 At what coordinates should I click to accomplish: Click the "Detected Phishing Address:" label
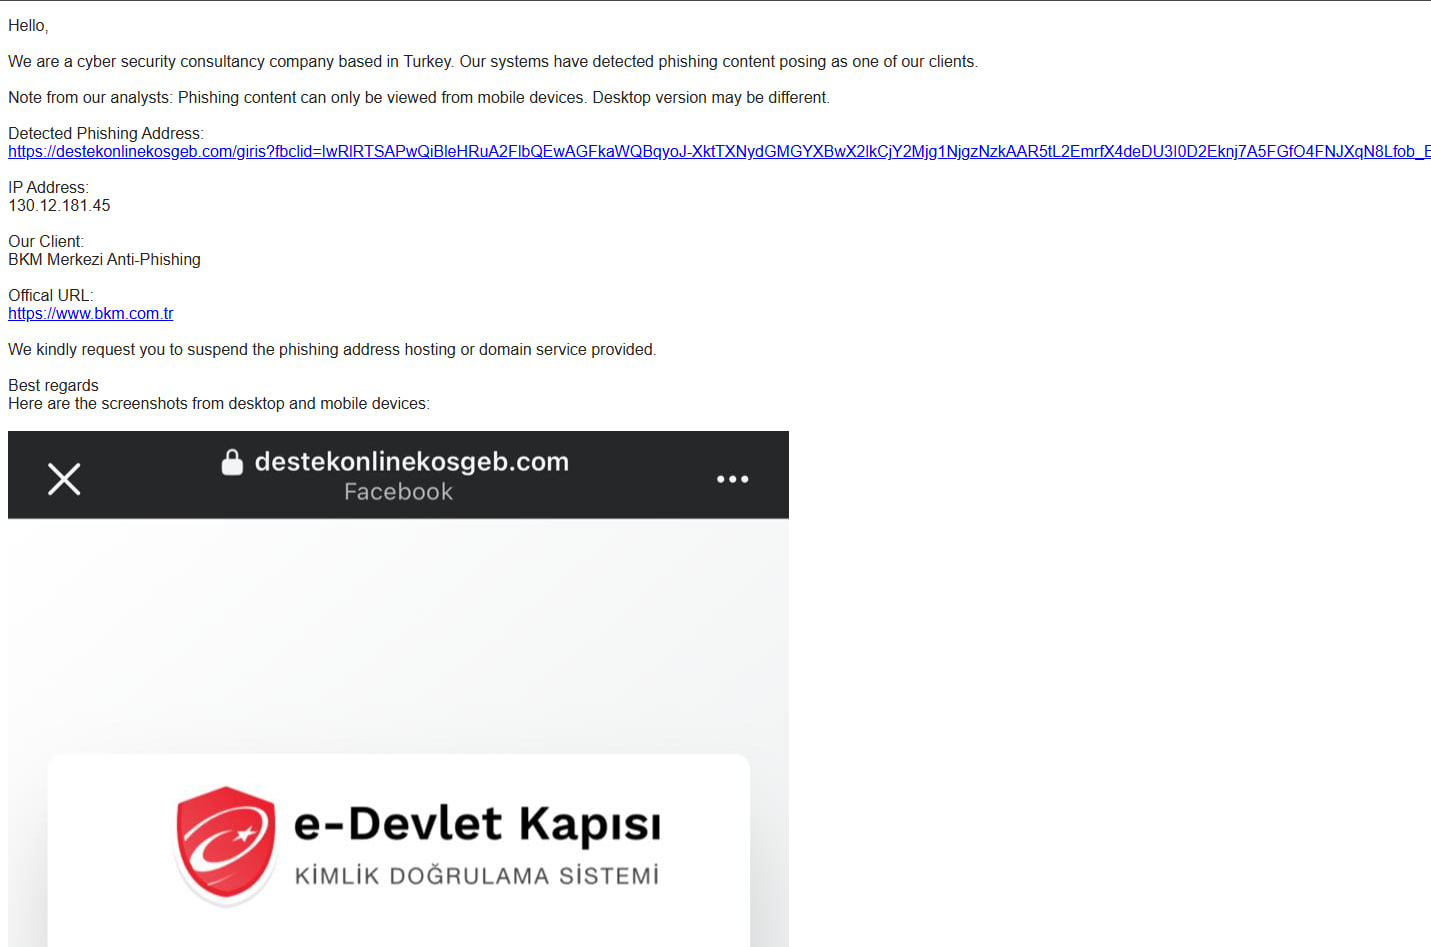pos(106,134)
